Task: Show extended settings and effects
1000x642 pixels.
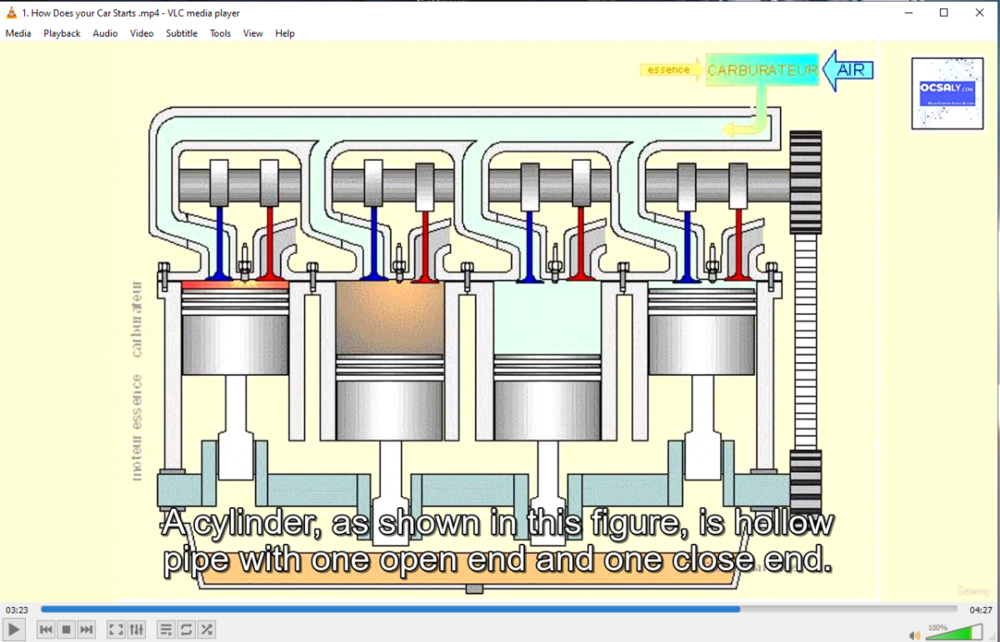Action: [x=137, y=629]
